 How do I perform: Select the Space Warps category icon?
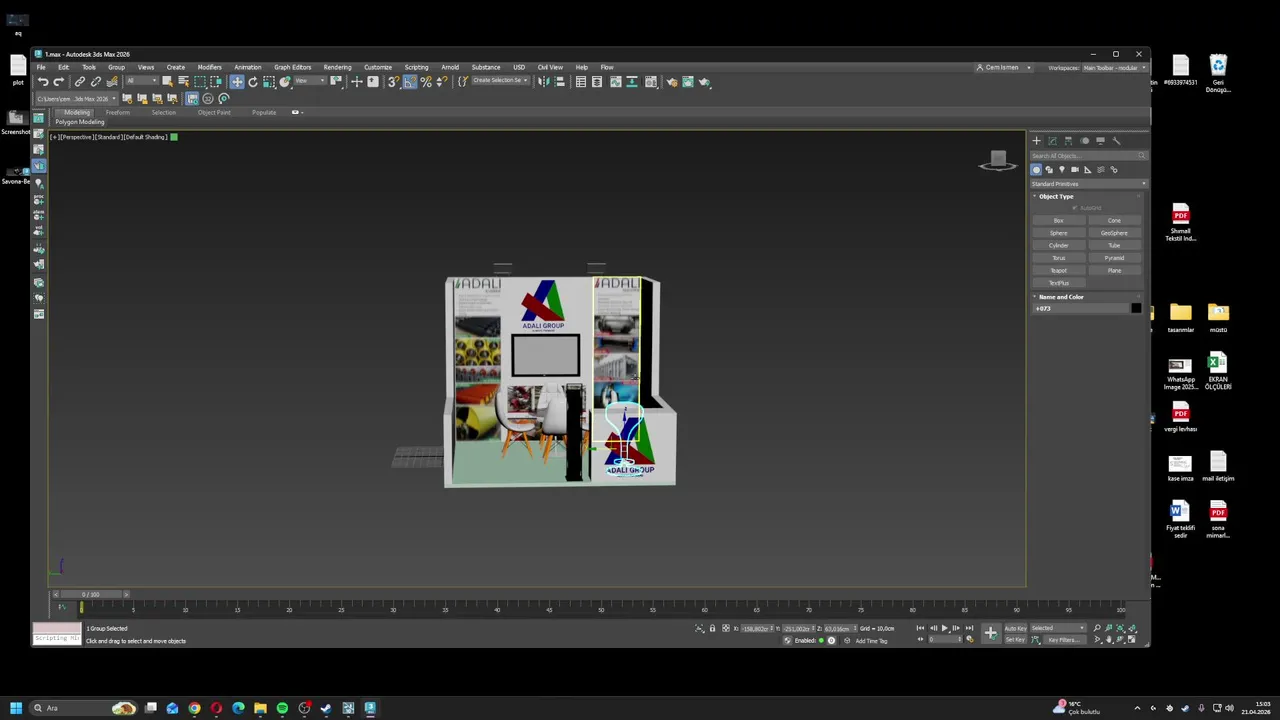[1101, 170]
